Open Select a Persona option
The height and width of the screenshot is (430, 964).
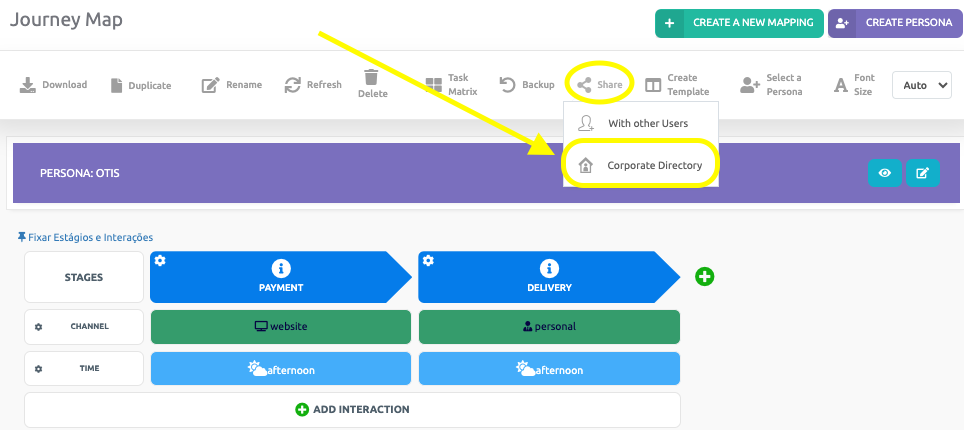750,85
